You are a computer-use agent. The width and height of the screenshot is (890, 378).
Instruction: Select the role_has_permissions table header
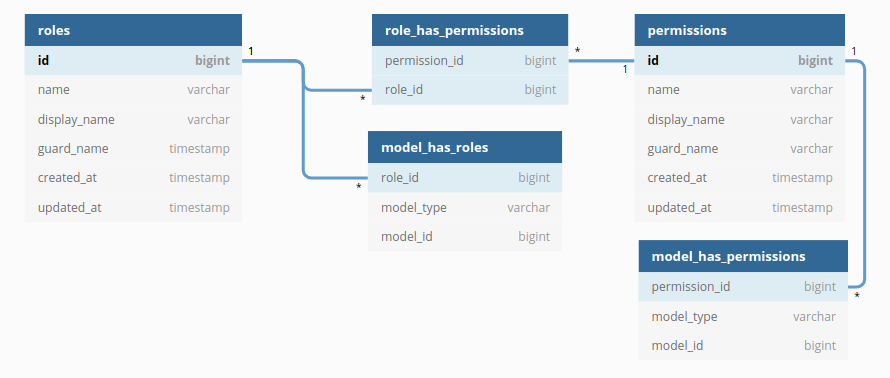click(470, 30)
